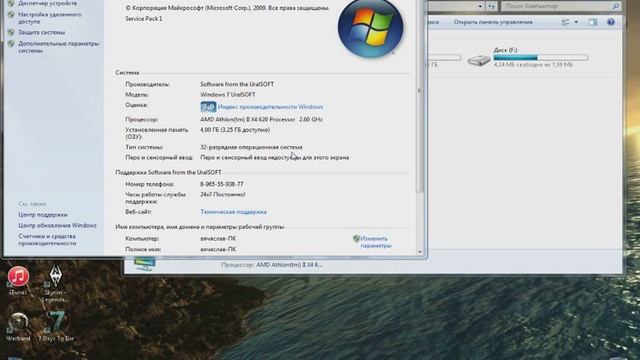Open Центр обновления Windows link
Image resolution: width=640 pixels, height=360 pixels.
[x=57, y=225]
